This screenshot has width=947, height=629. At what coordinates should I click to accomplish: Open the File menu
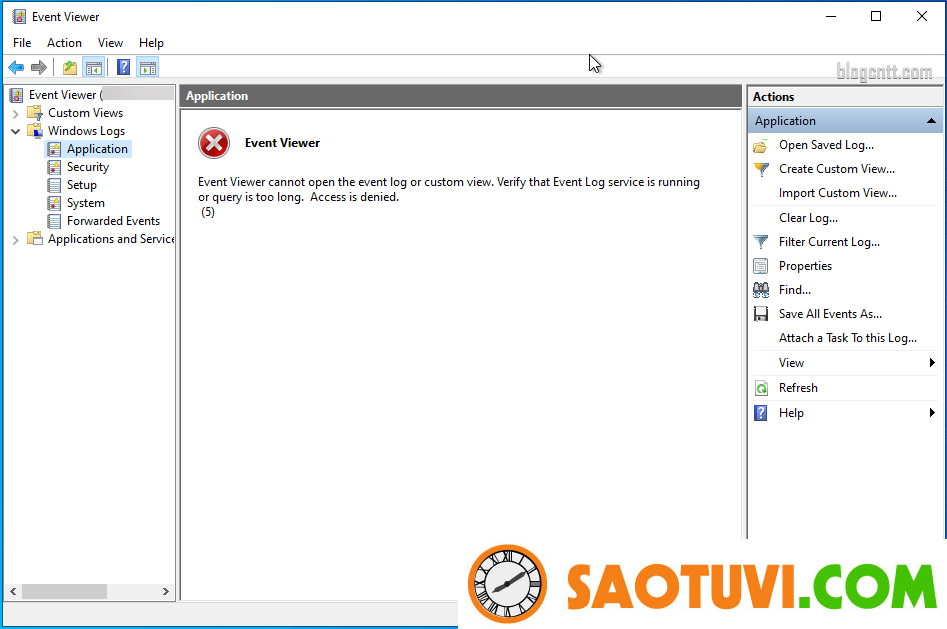coord(22,43)
